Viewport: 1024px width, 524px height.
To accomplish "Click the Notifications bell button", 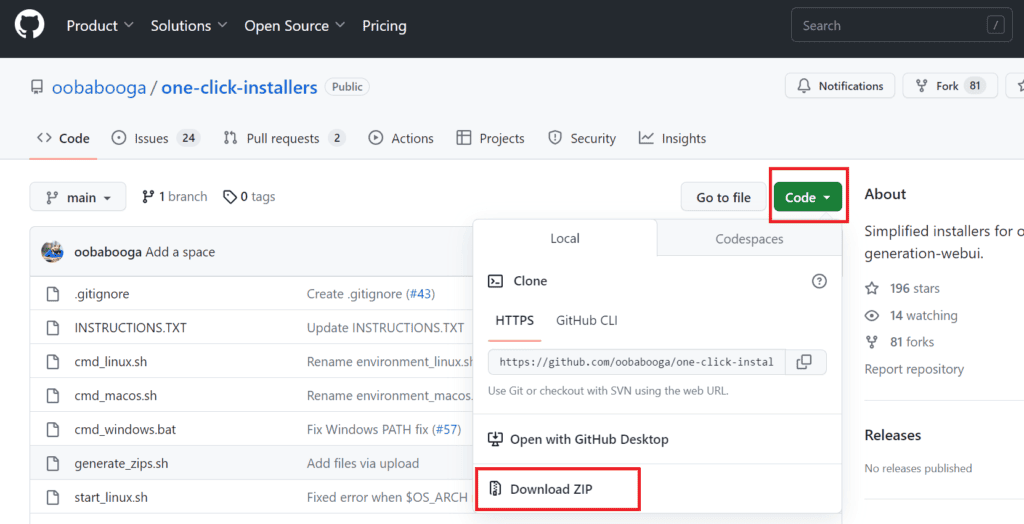I will coord(841,86).
